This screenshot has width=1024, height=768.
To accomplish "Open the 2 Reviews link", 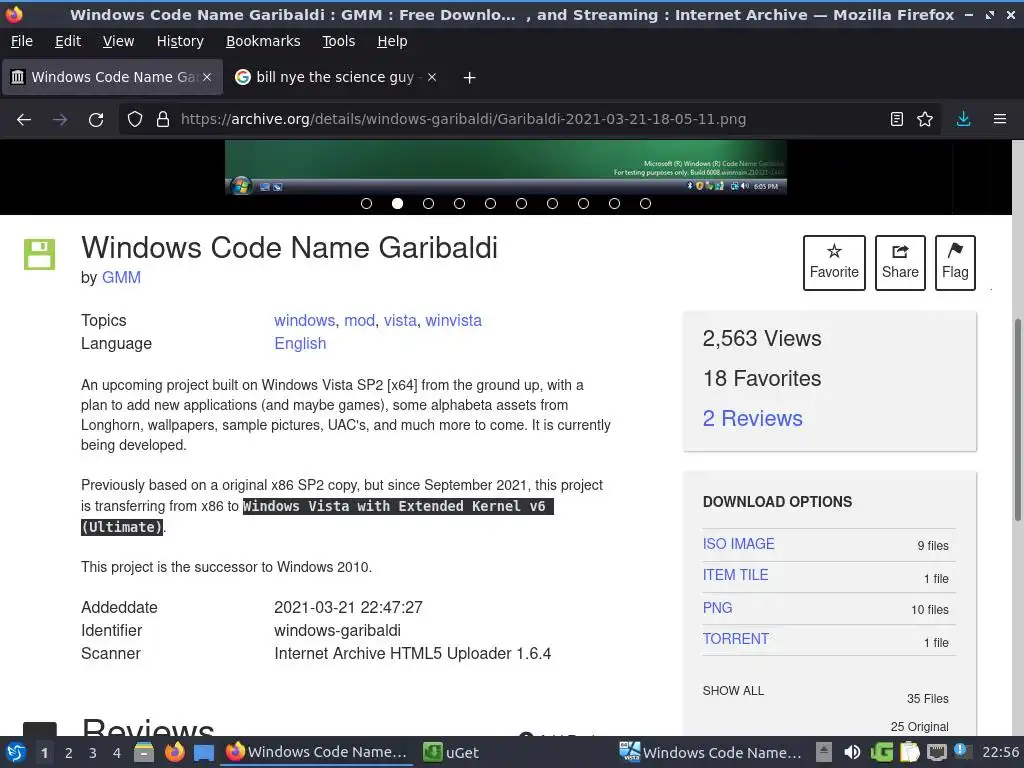I will 752,419.
